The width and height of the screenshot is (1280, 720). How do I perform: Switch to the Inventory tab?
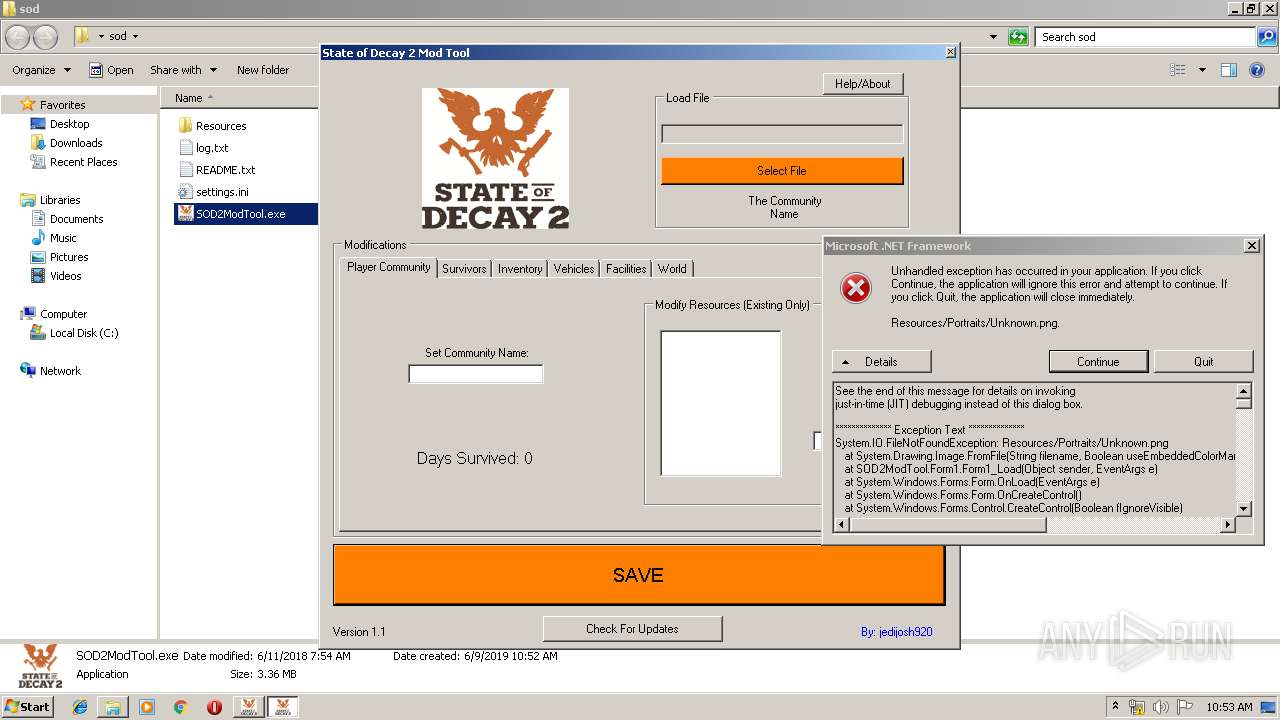[x=520, y=269]
